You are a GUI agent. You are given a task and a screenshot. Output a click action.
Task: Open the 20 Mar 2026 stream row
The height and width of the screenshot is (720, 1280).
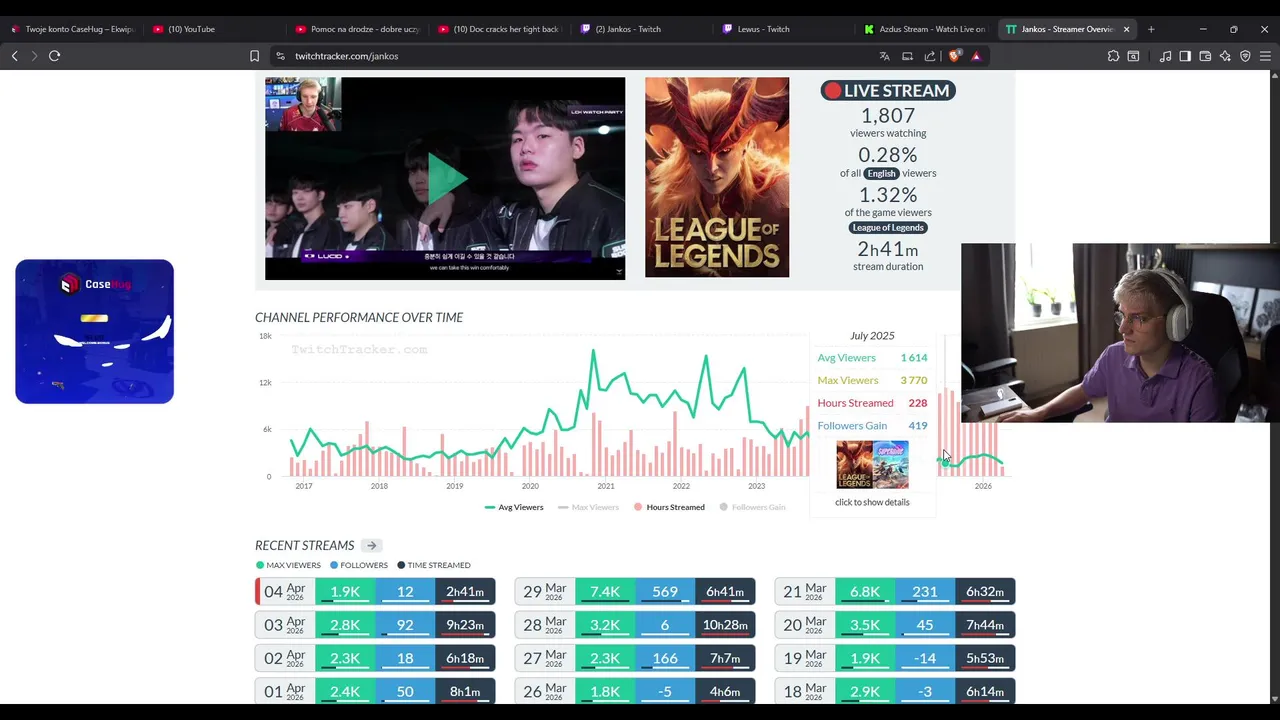[895, 625]
